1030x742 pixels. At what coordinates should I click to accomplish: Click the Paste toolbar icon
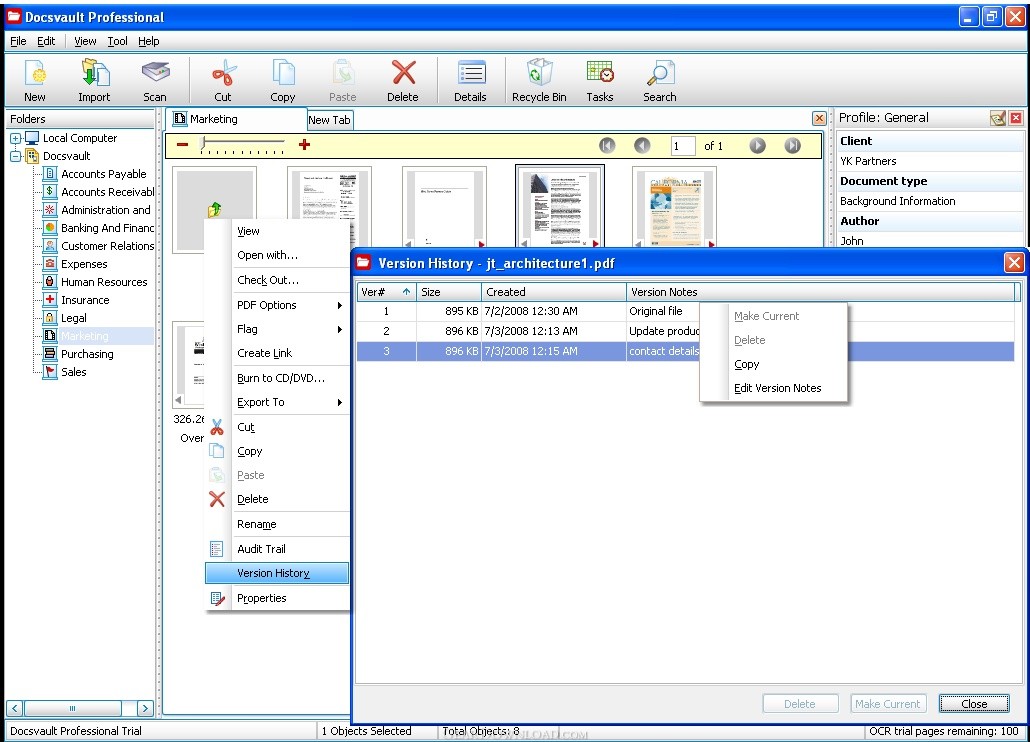[342, 80]
